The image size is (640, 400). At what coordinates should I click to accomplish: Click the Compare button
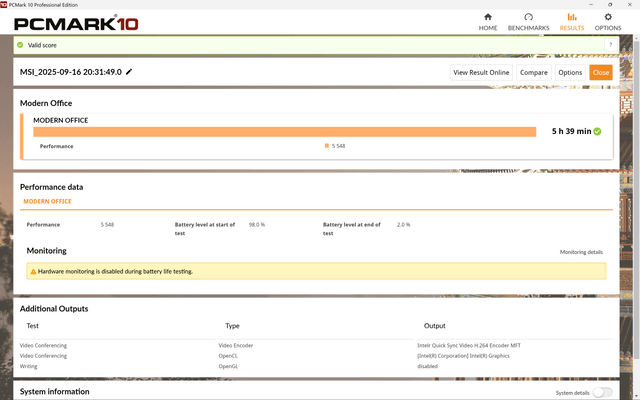pyautogui.click(x=533, y=73)
